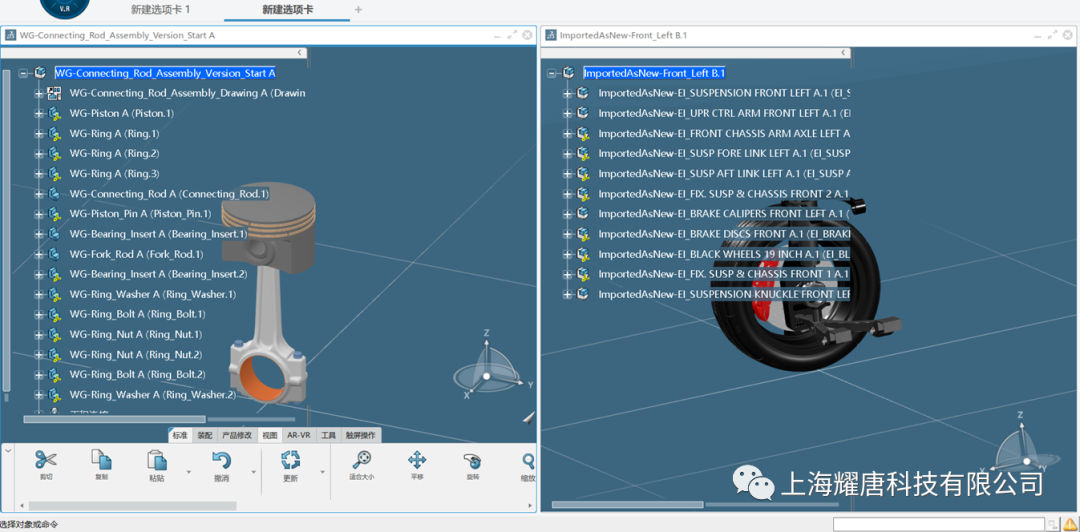The image size is (1080, 532).
Task: Select WG-Piston_Pin A (Piston_Pin.1) in tree
Action: pos(141,214)
